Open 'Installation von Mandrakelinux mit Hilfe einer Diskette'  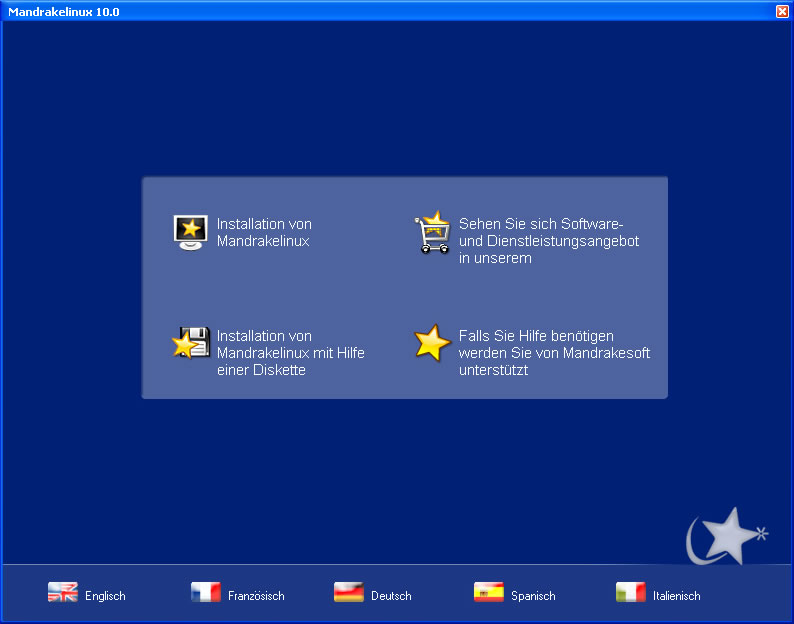[x=291, y=353]
